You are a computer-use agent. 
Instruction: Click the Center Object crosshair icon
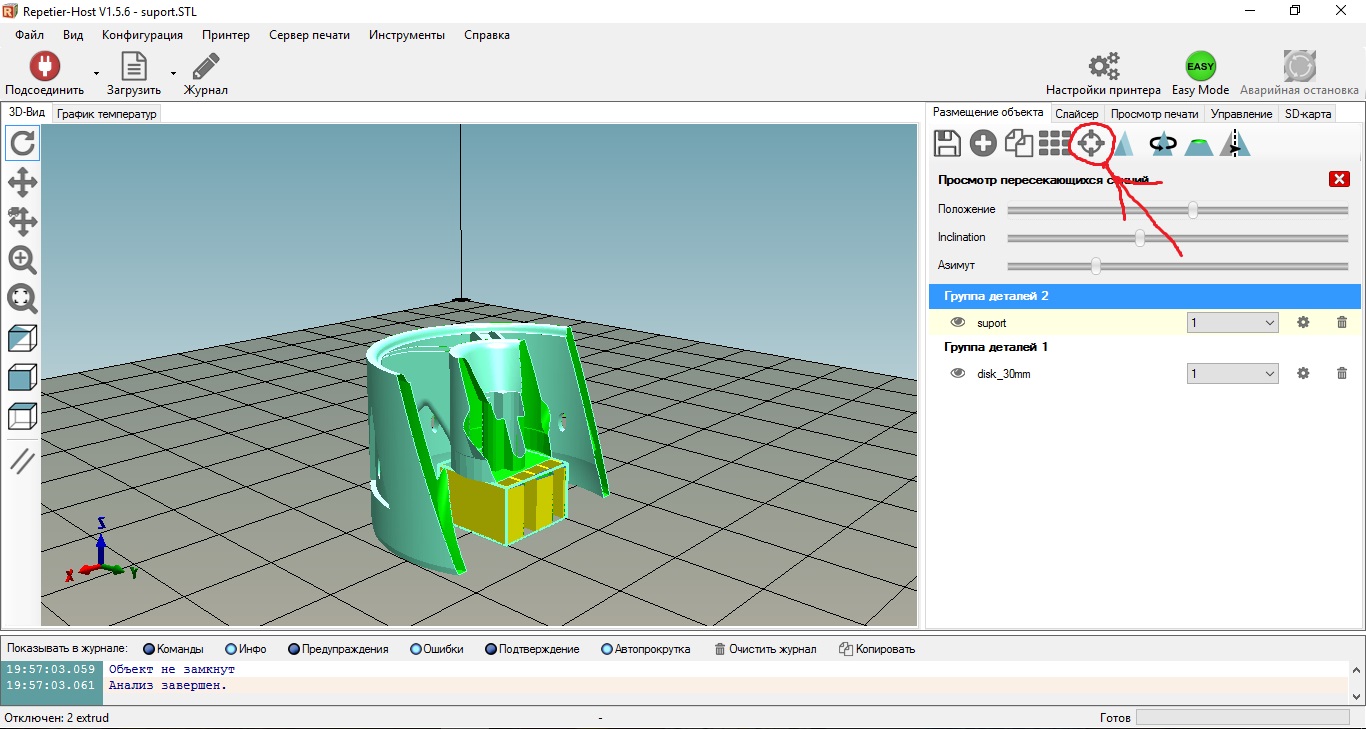tap(1091, 144)
